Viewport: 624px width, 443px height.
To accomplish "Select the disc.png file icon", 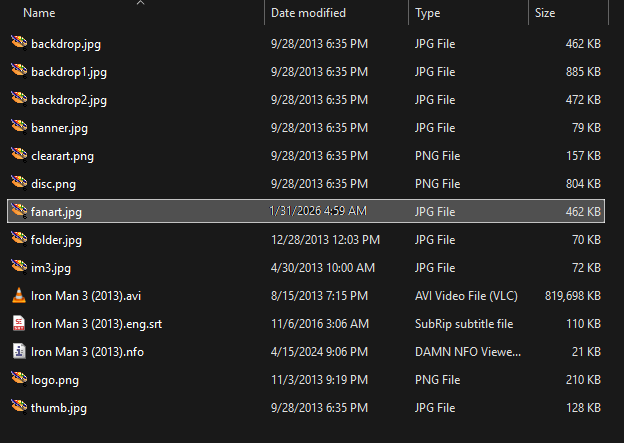I will (19, 183).
